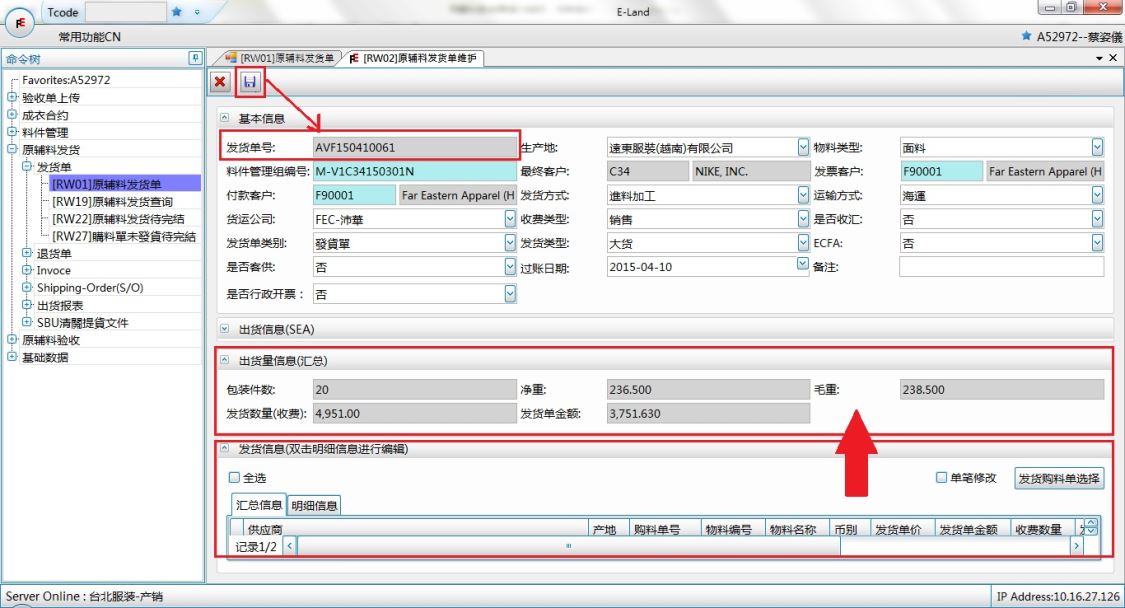Click the grid's horizontal scrollbar thumb
The width and height of the screenshot is (1125, 608).
[x=568, y=546]
